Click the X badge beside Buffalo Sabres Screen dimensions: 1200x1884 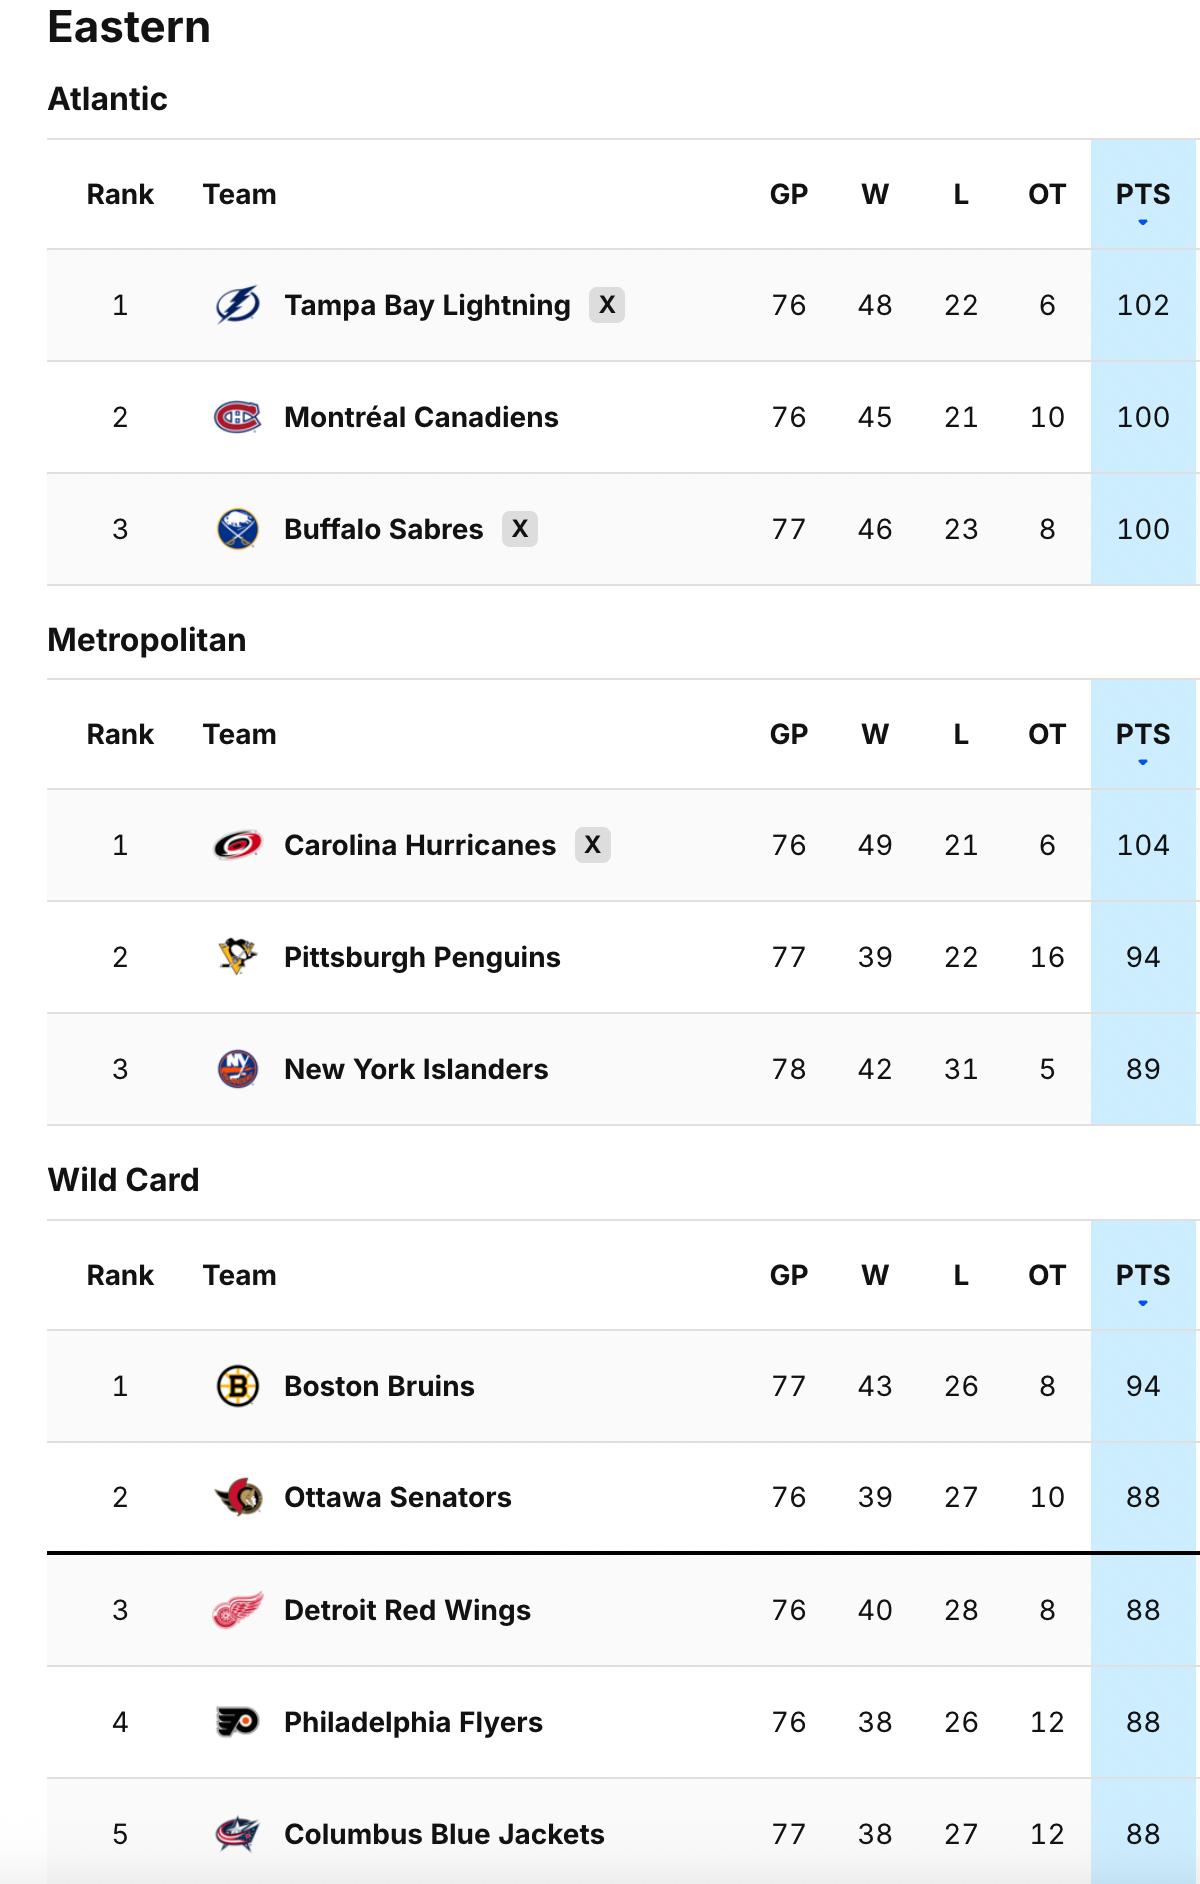tap(523, 529)
